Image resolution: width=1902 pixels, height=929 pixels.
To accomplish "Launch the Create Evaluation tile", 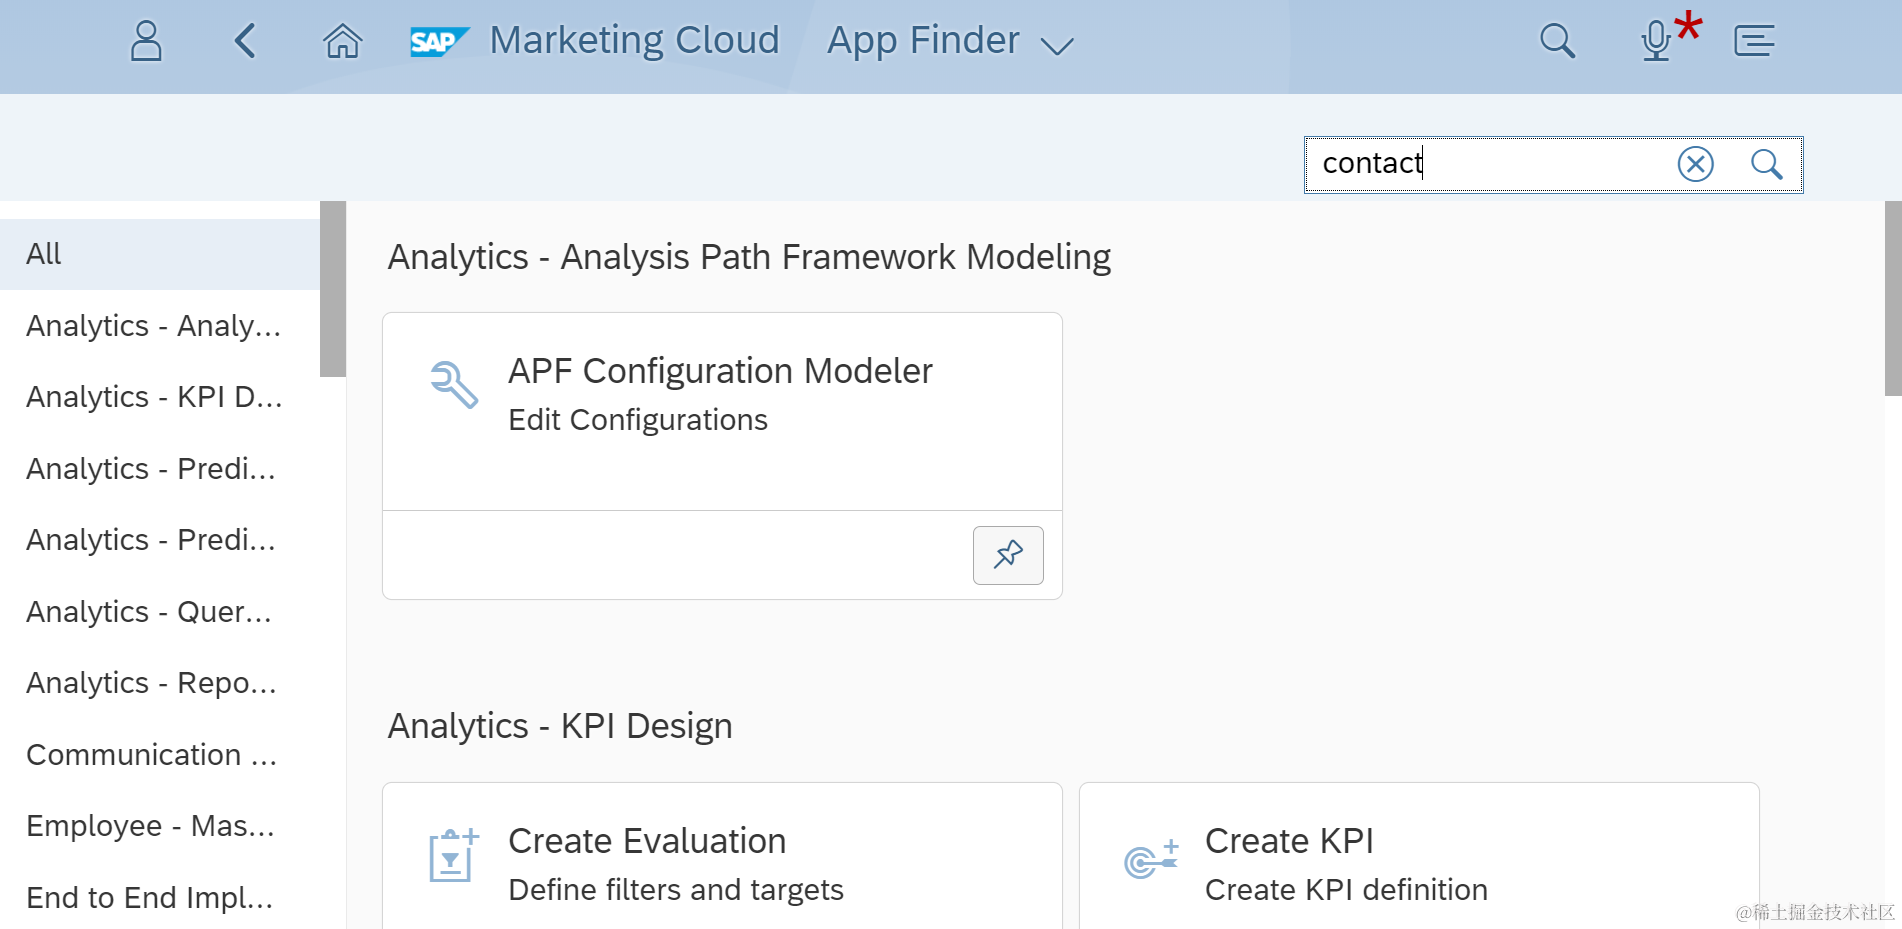I will coord(720,862).
